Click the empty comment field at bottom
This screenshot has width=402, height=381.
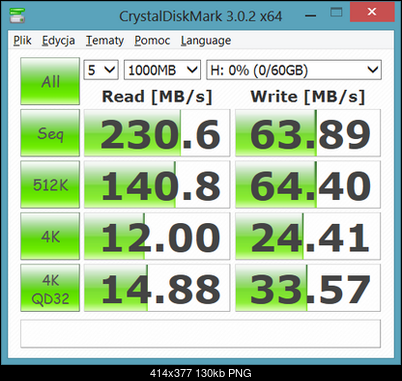click(200, 334)
